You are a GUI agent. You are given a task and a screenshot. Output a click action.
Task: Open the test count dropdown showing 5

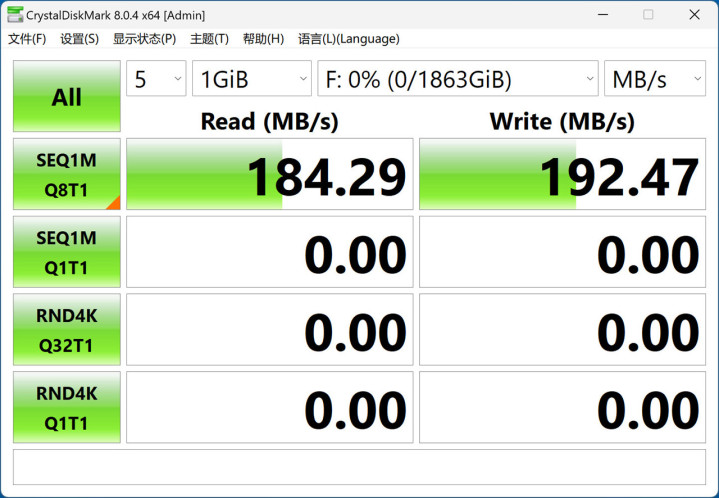coord(156,78)
